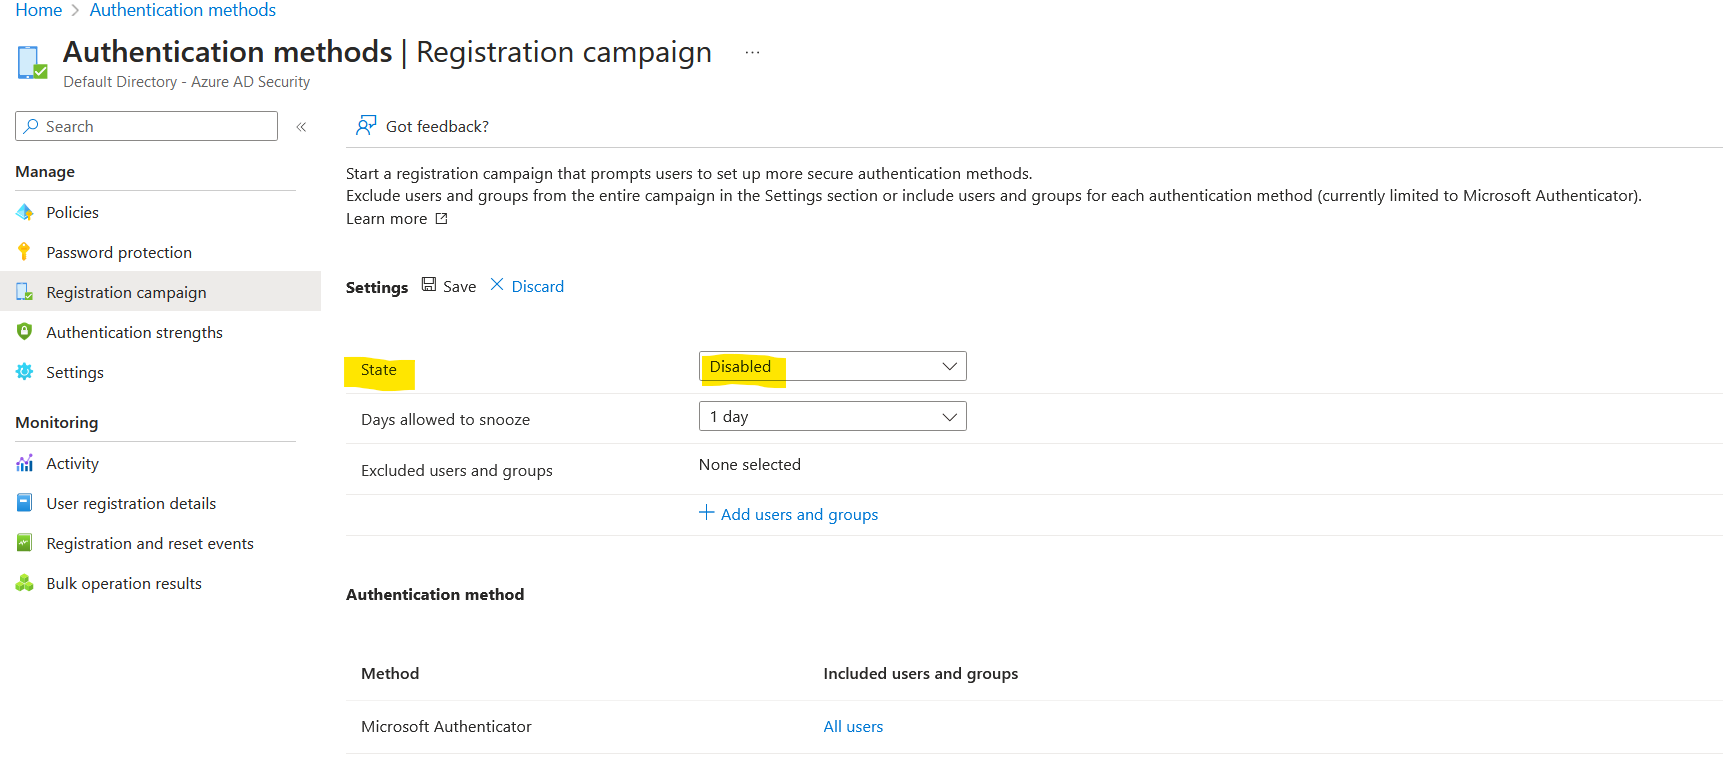Click the Activity chart icon
Screen dimensions: 1723x766
click(25, 463)
